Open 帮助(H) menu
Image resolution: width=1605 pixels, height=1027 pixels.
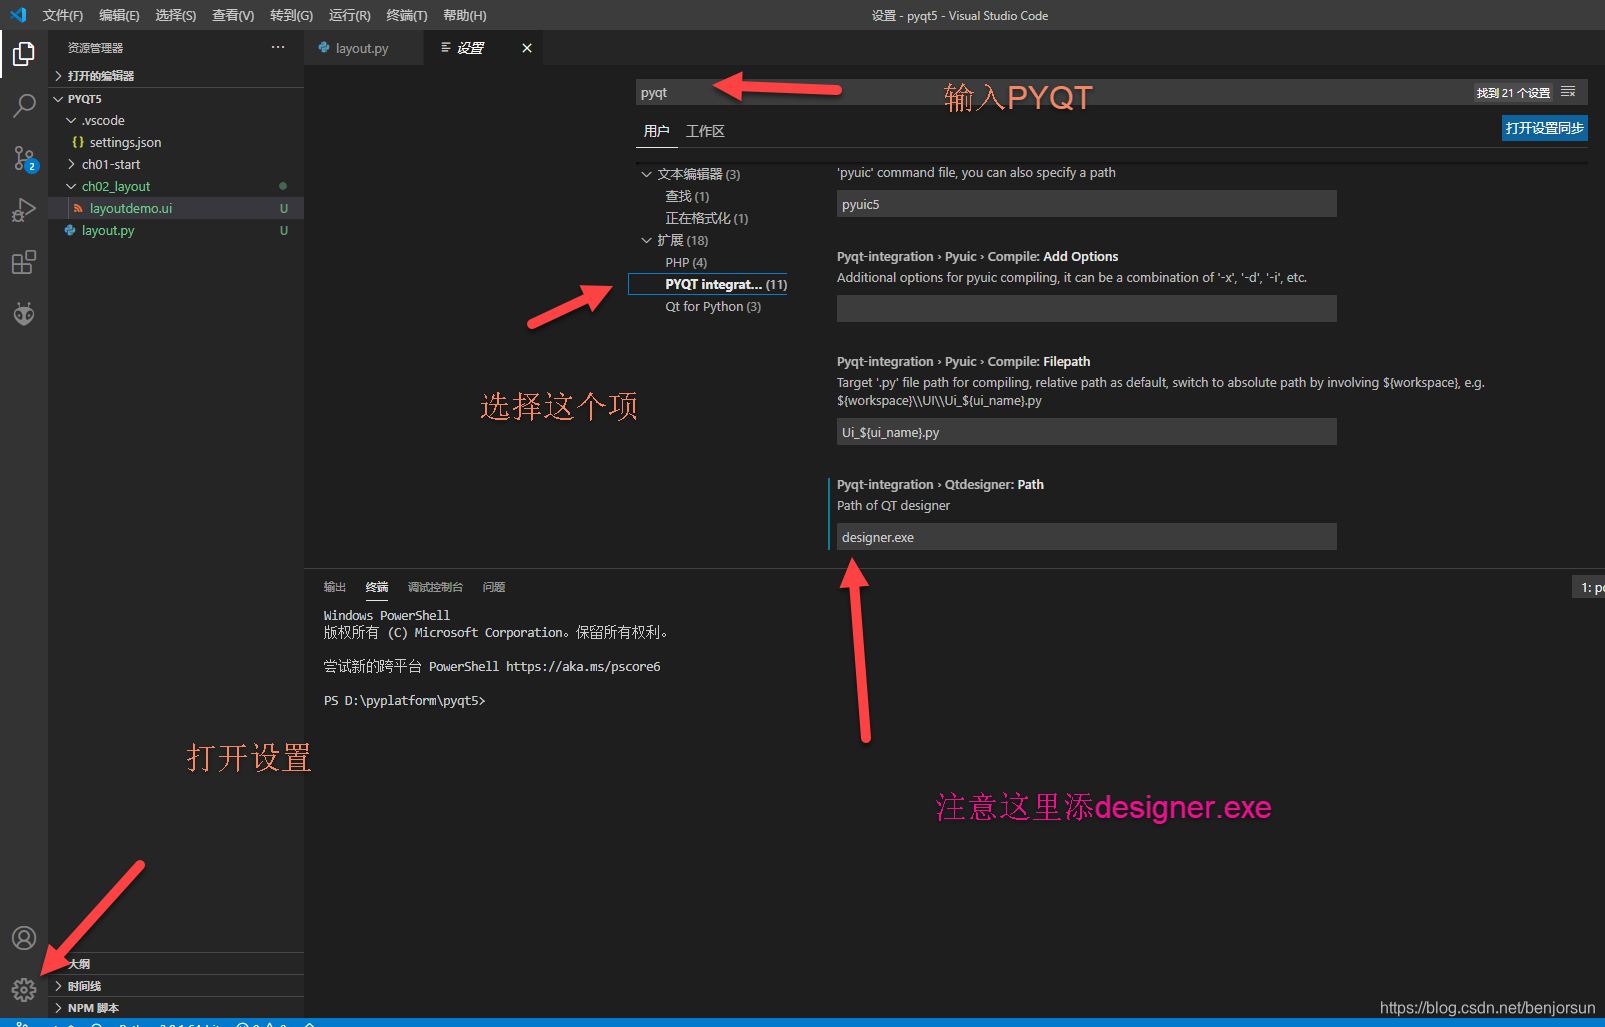(465, 15)
